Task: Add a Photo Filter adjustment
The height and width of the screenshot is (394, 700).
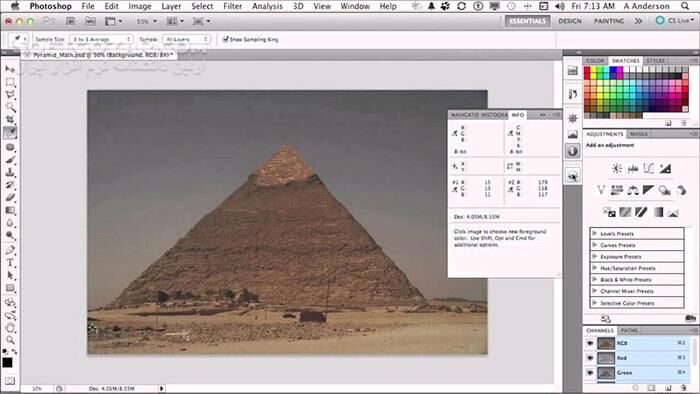Action: click(x=665, y=190)
